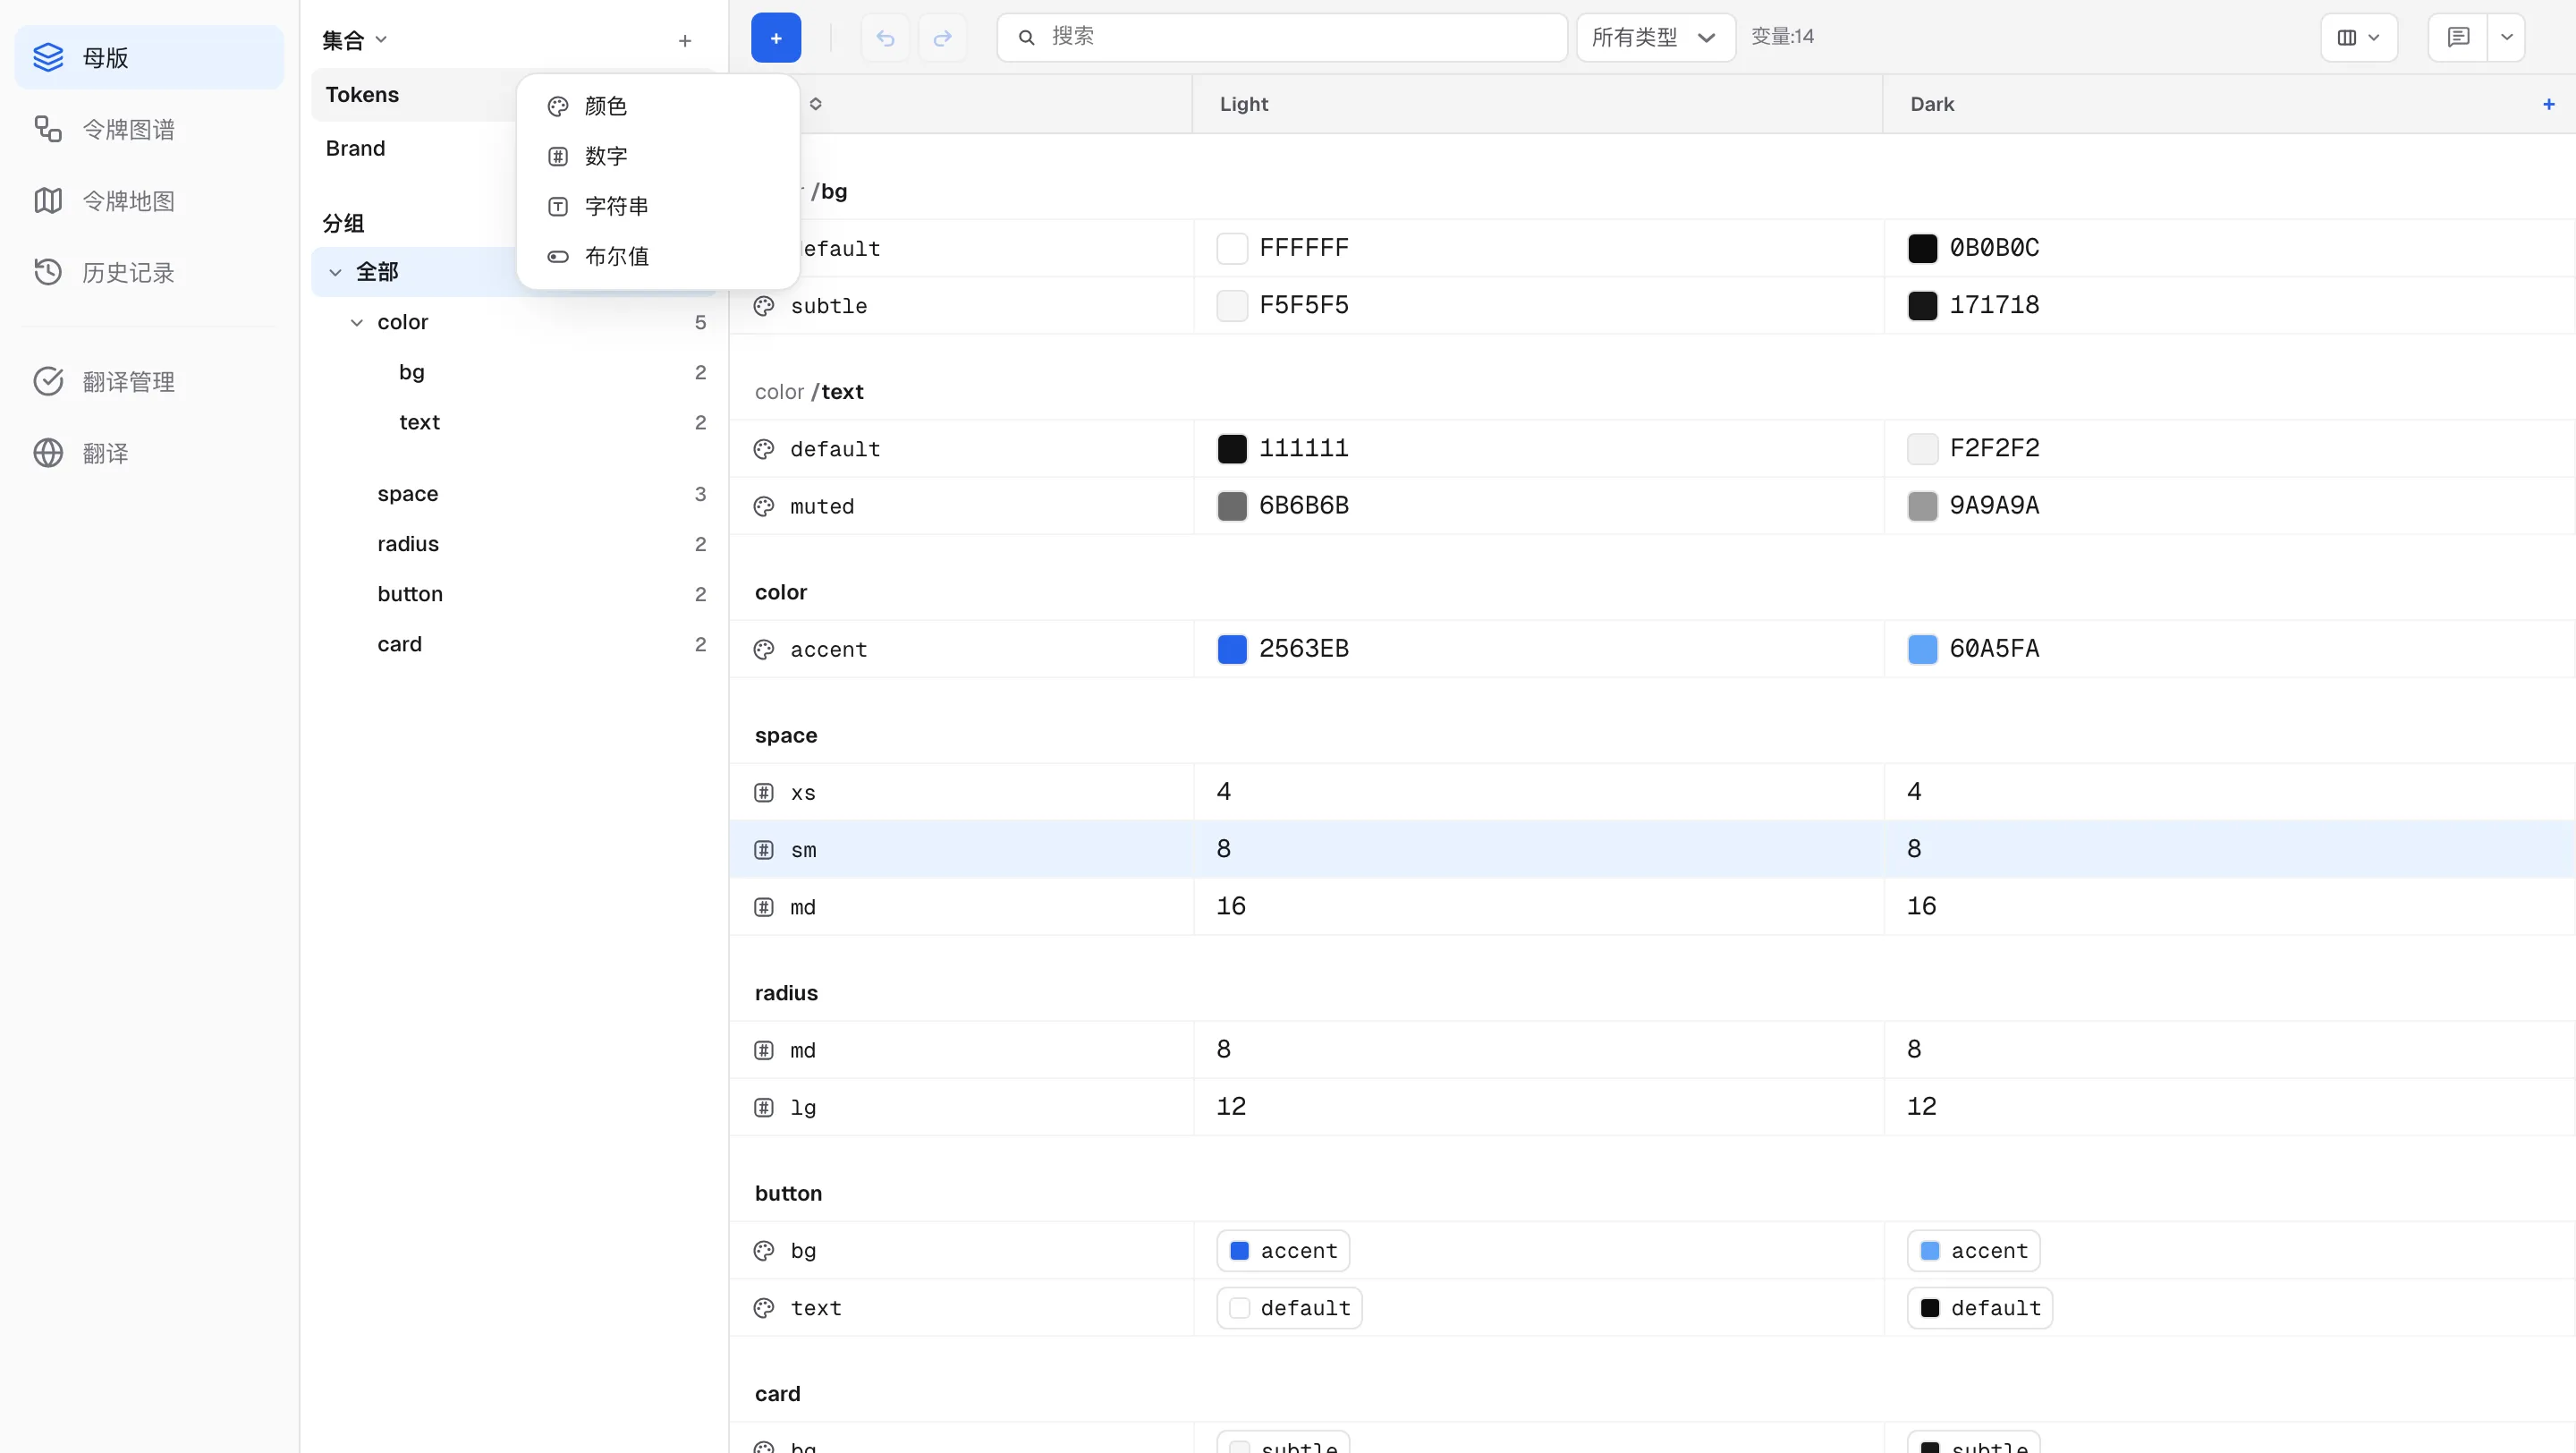Viewport: 2576px width, 1453px height.
Task: Click the color type icon of muted
Action: point(764,506)
